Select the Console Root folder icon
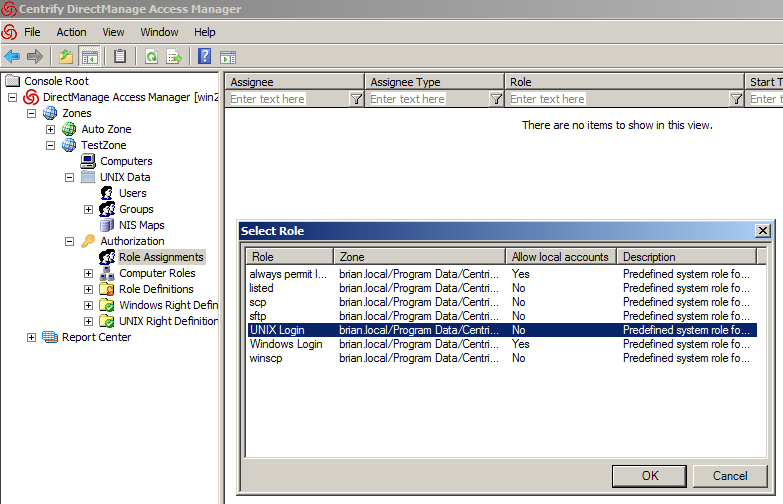This screenshot has width=783, height=504. 12,81
